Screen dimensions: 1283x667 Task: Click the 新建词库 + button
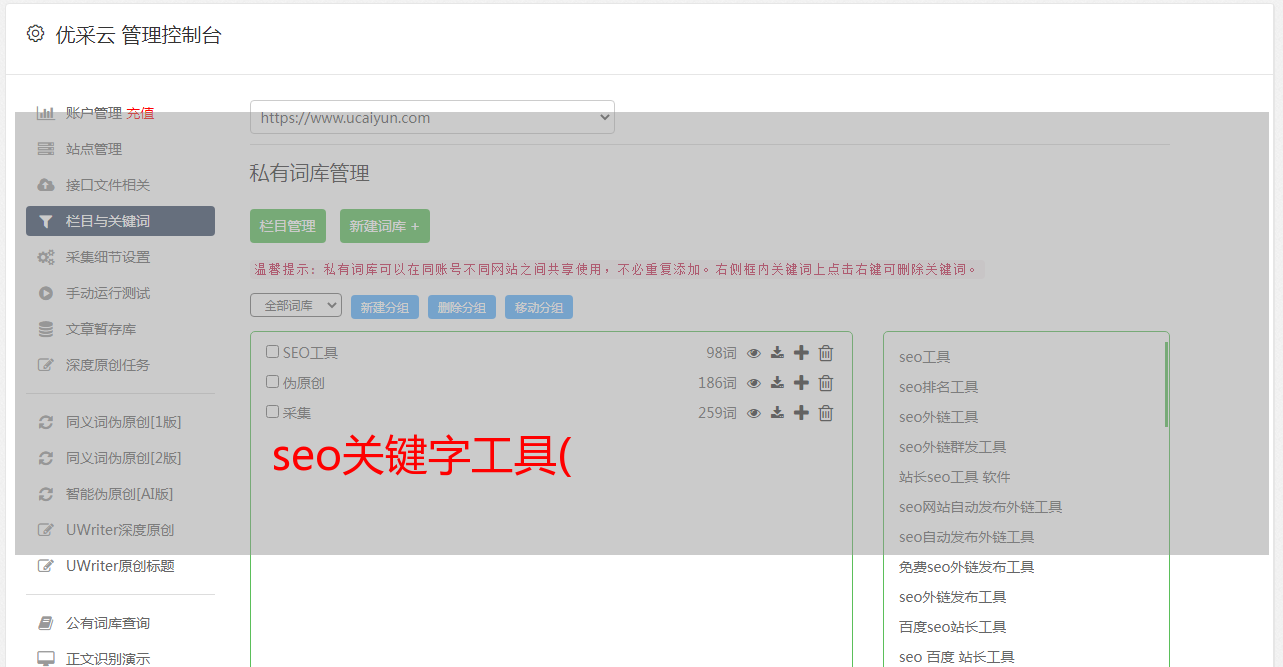[385, 226]
